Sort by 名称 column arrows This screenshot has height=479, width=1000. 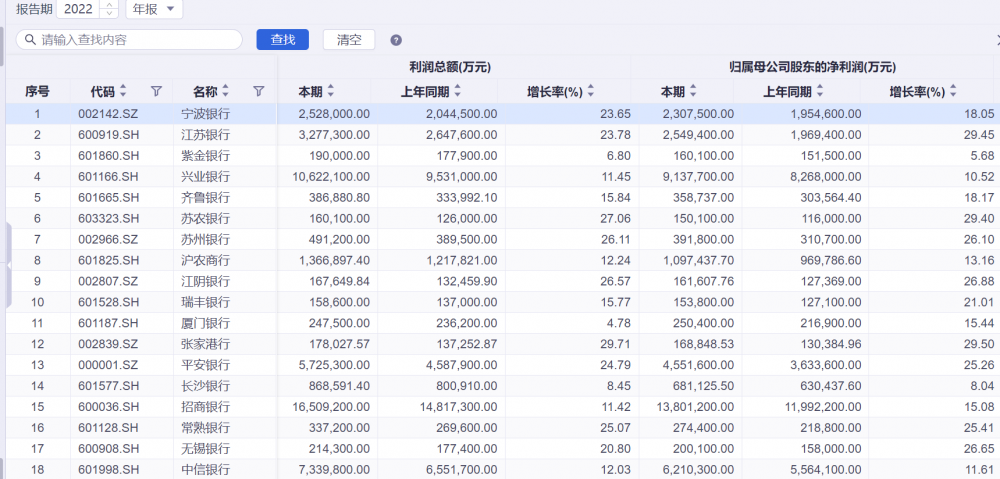point(225,91)
